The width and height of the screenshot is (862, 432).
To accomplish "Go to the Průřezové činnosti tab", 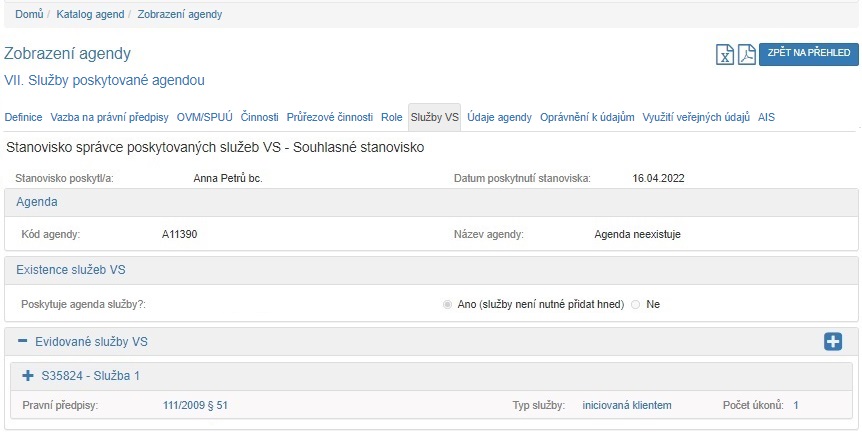I will point(330,117).
